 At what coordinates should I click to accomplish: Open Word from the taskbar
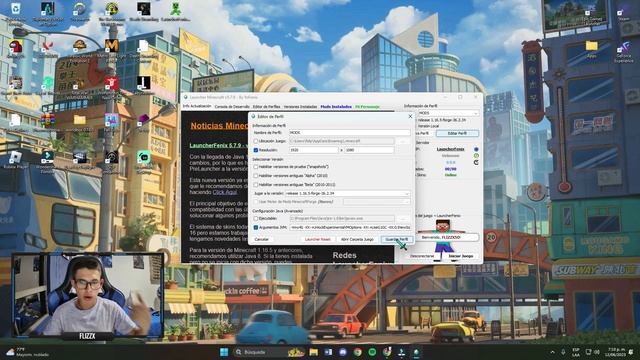328,352
